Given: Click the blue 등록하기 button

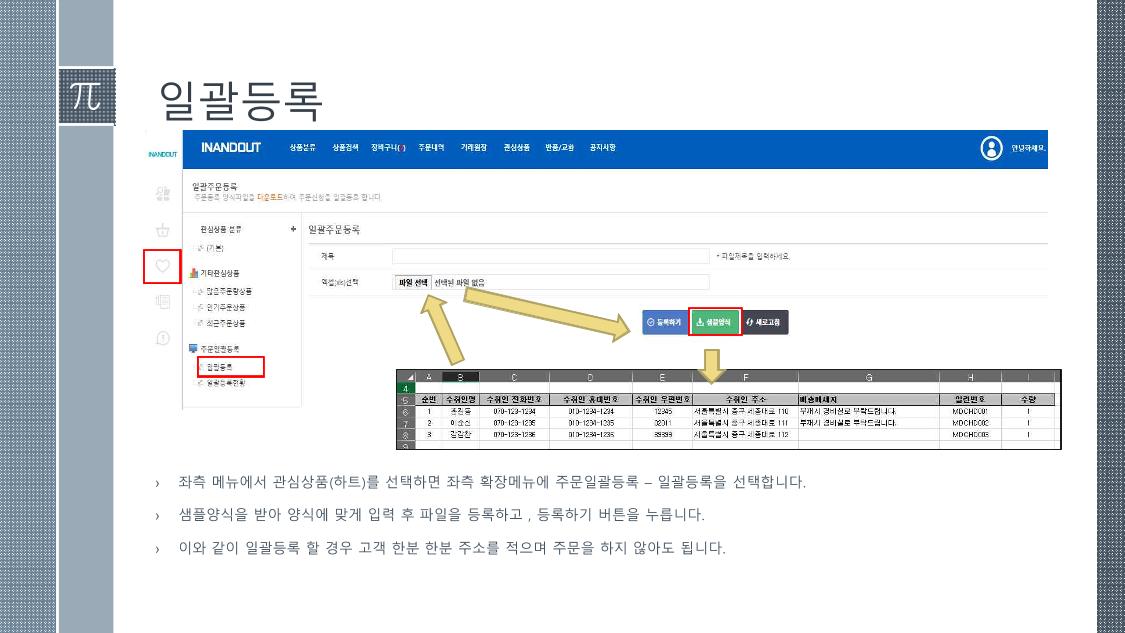Looking at the screenshot, I should 664,322.
